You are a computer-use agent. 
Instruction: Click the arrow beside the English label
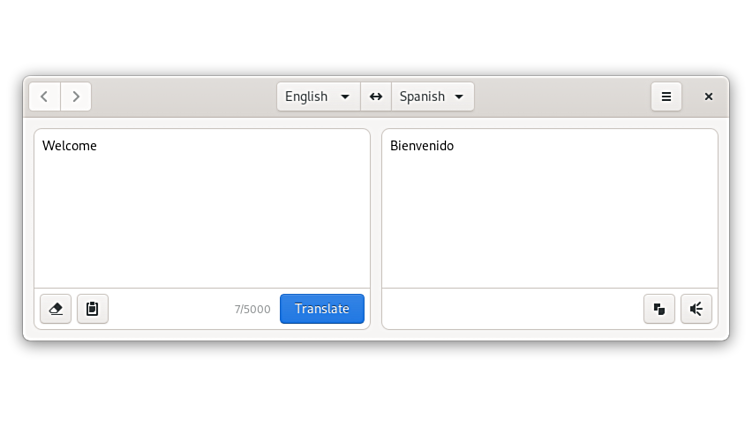pos(345,97)
